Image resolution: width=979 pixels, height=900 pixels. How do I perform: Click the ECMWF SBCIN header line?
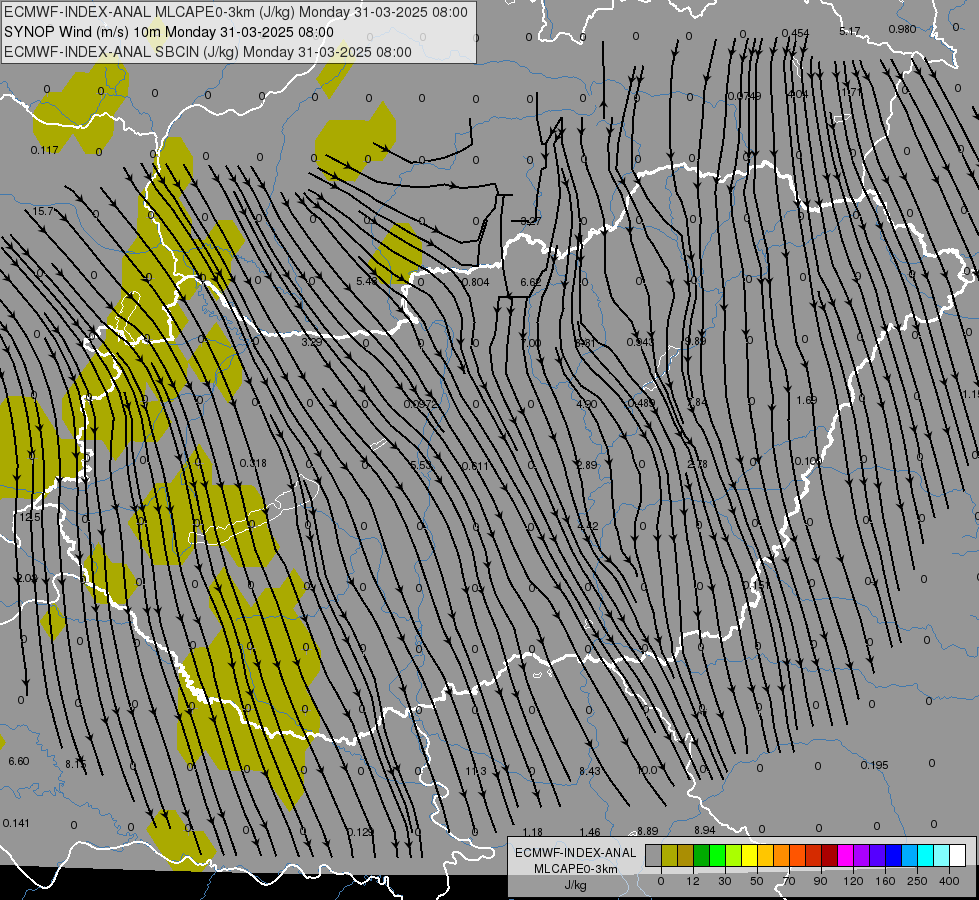208,52
